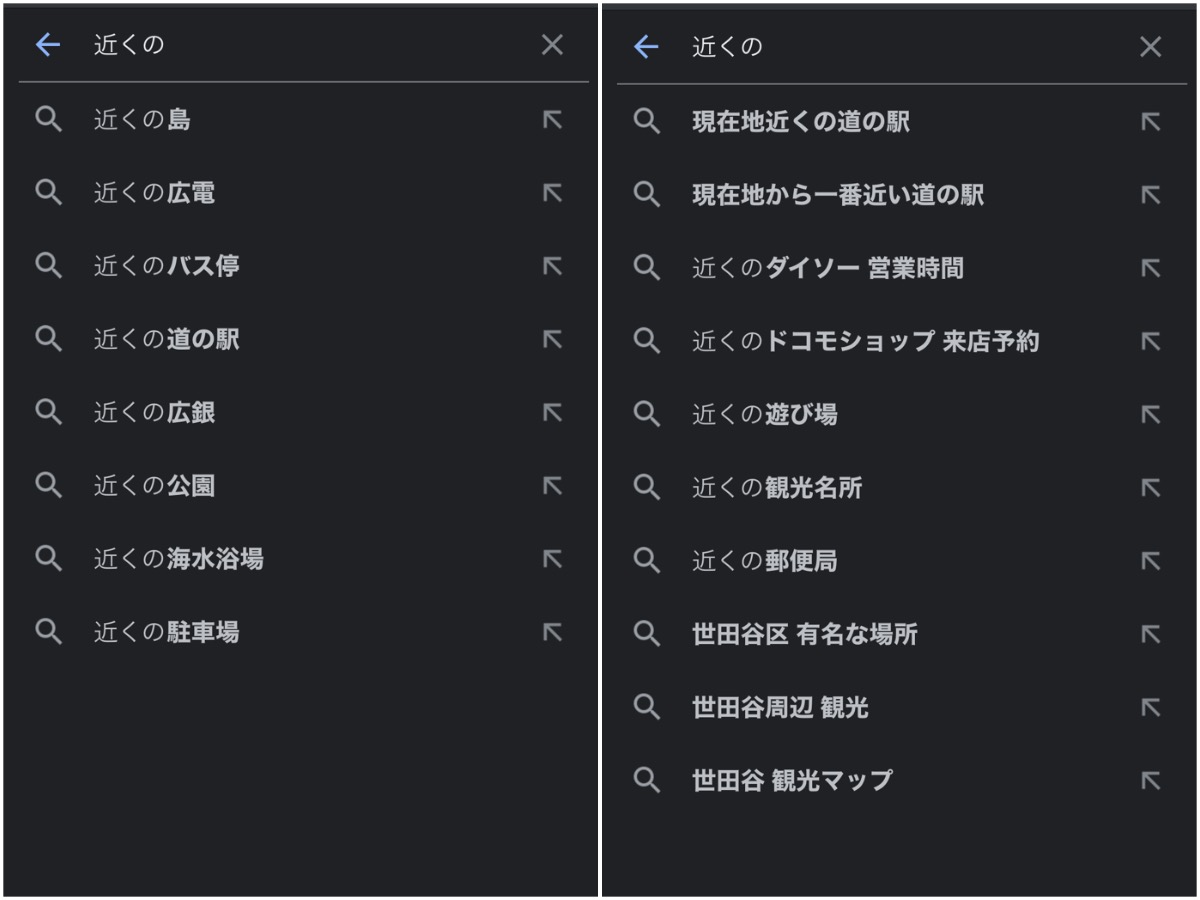Viewport: 1200px width, 900px height.
Task: Search for 近くの観光名所 suggestion
Action: click(777, 488)
